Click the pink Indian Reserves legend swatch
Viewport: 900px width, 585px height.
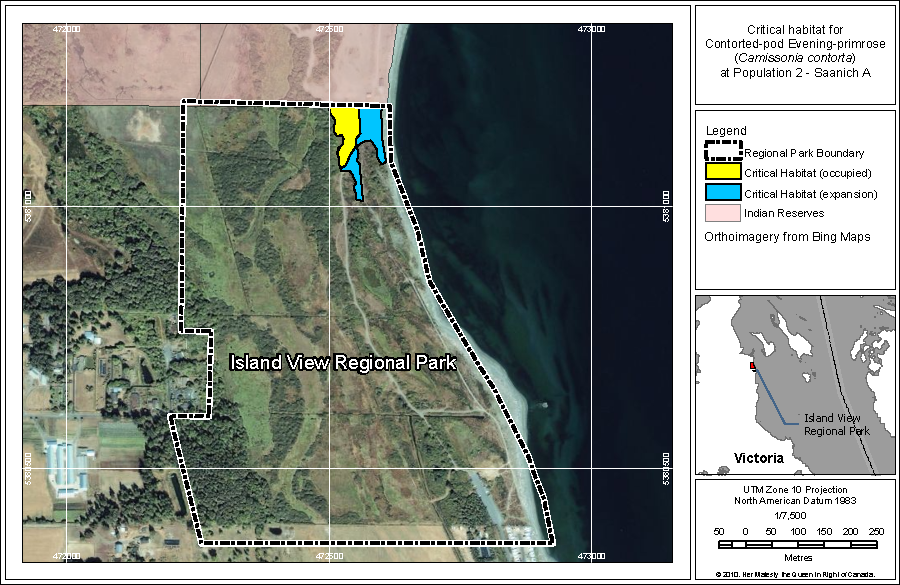[722, 213]
